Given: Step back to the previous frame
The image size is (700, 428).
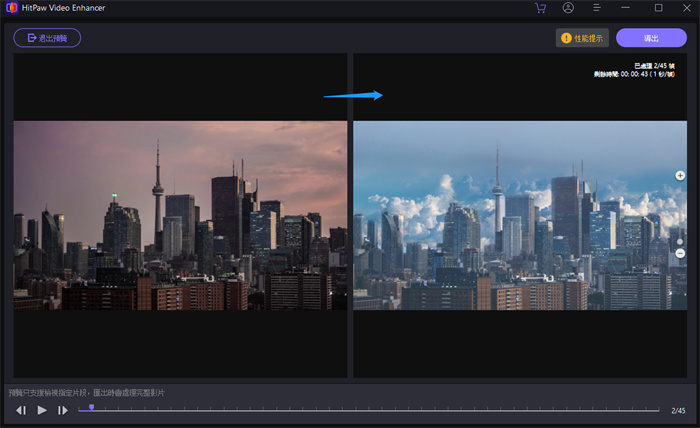Looking at the screenshot, I should pyautogui.click(x=21, y=410).
